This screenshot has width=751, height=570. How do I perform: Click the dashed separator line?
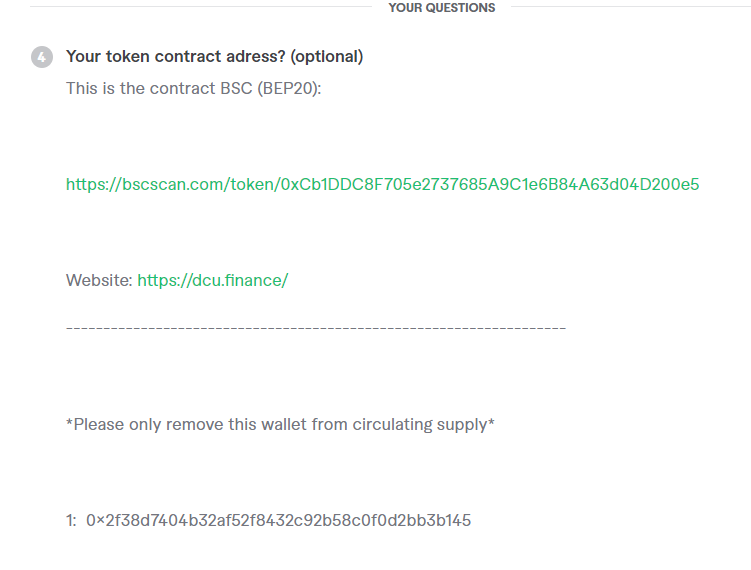click(315, 328)
